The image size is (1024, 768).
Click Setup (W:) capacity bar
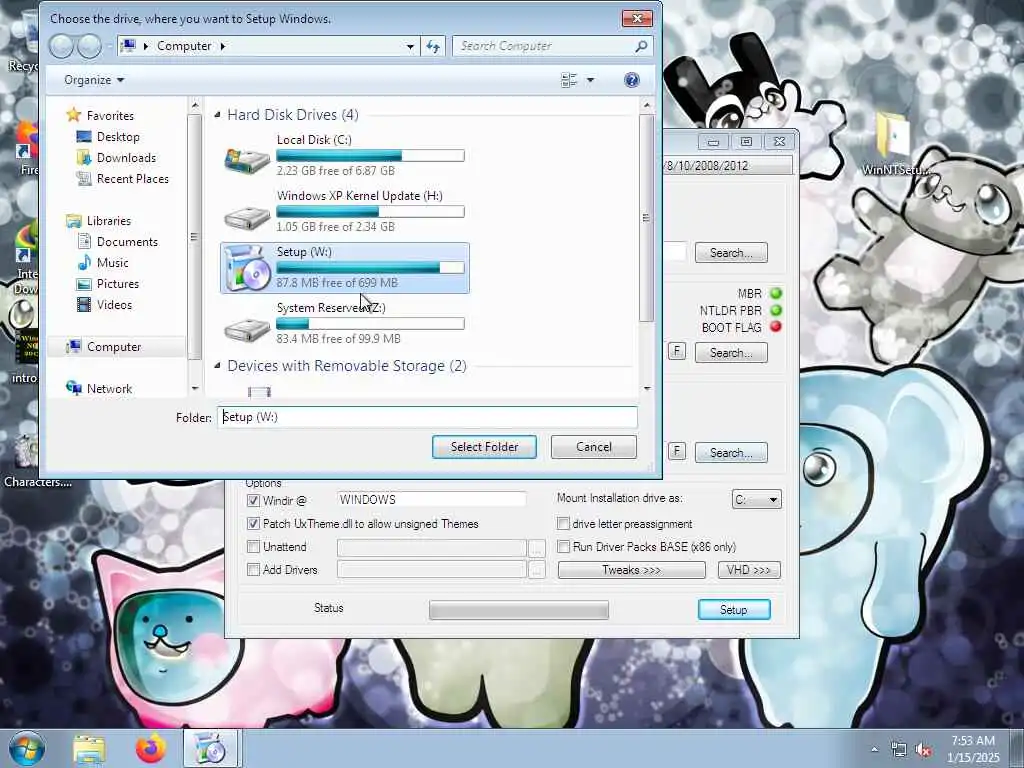(370, 268)
